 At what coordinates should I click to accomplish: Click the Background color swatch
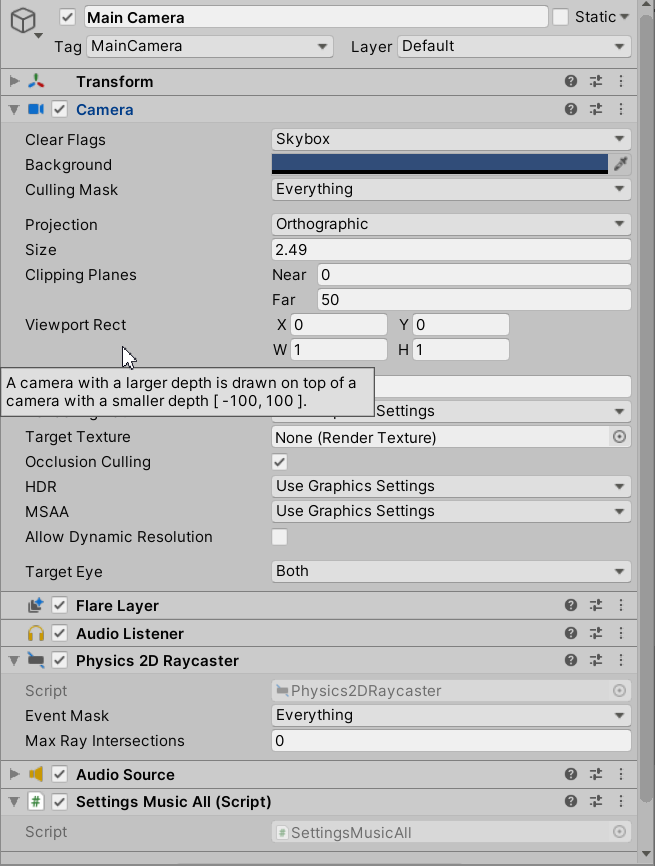click(440, 164)
